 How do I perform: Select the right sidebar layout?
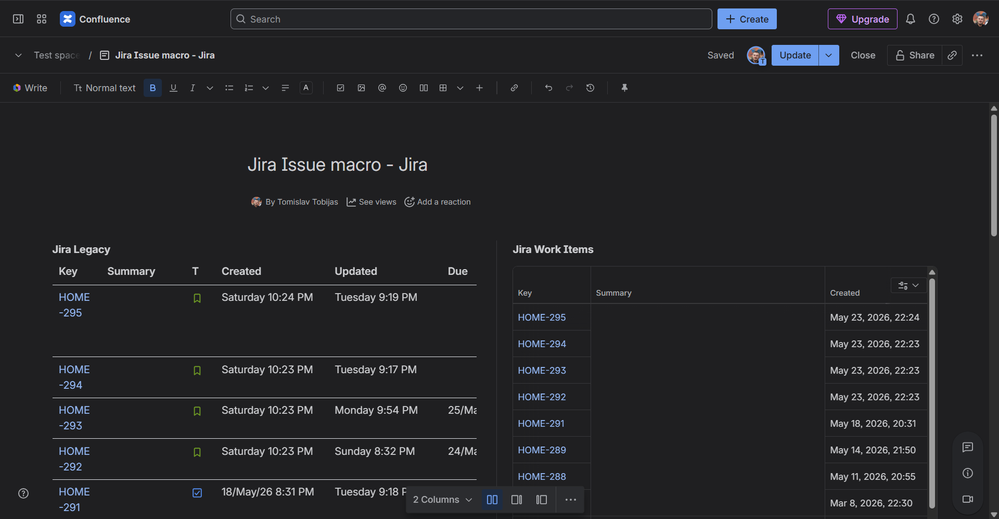(517, 500)
